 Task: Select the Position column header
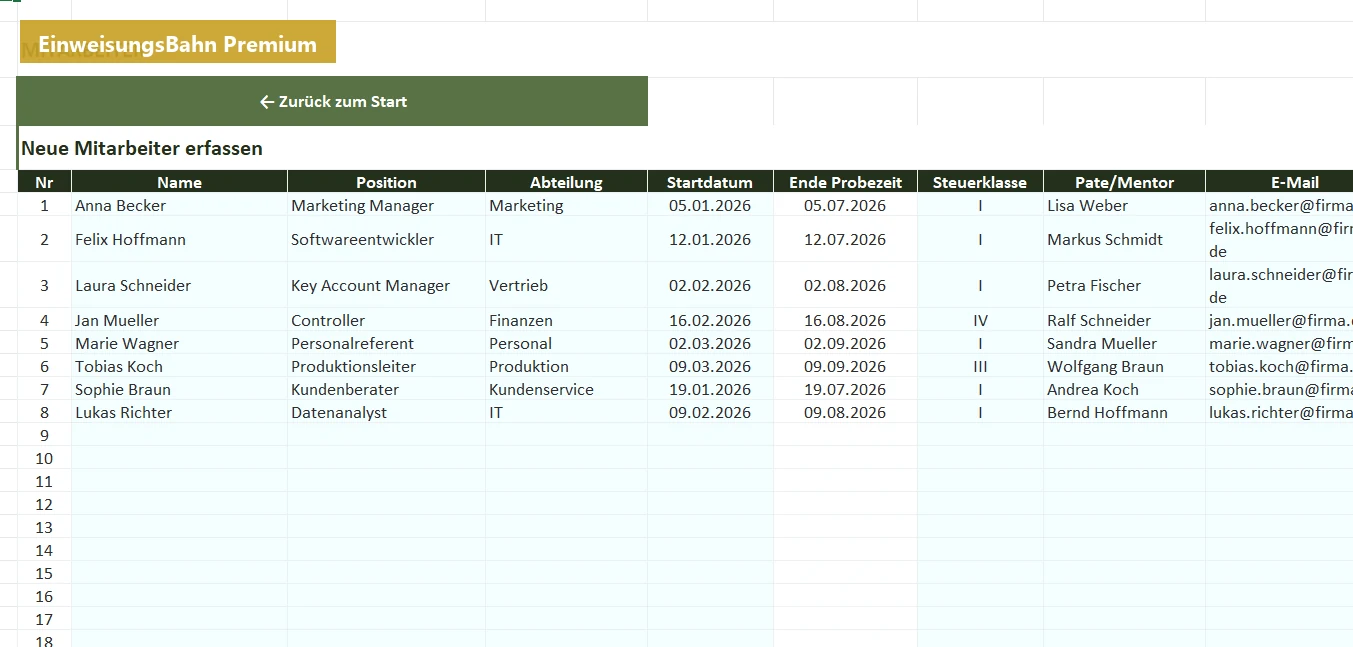click(386, 182)
